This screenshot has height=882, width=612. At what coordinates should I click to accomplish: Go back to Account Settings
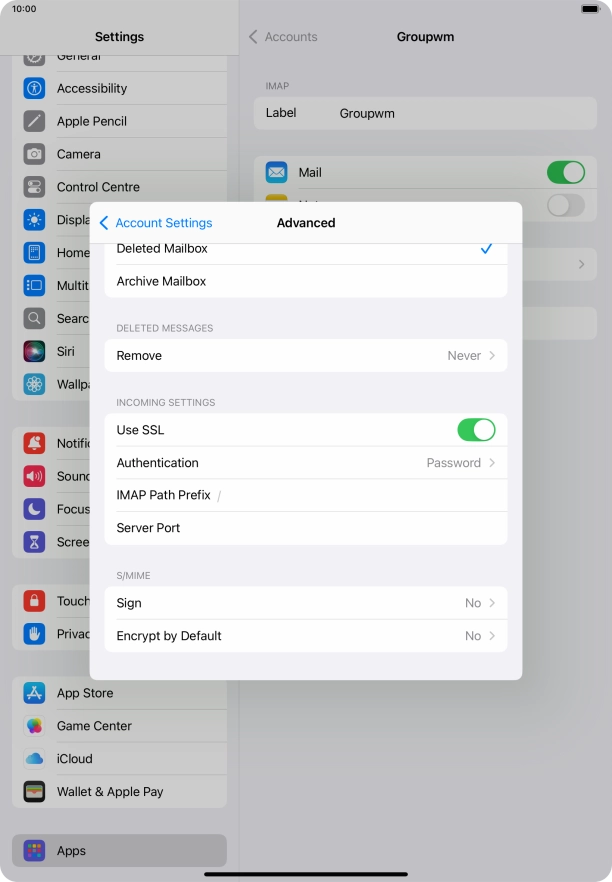point(156,223)
